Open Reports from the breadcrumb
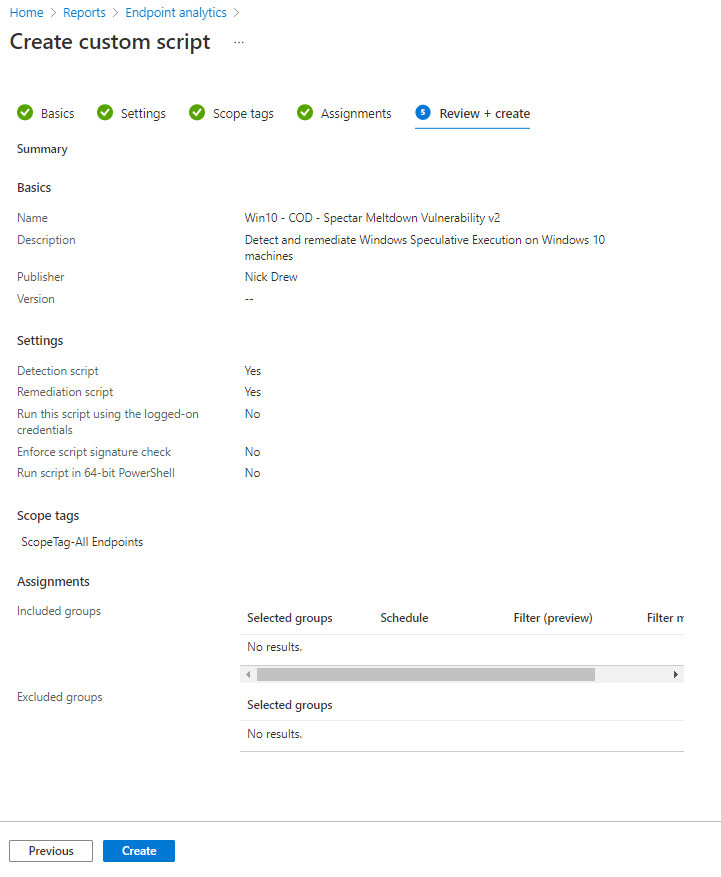The height and width of the screenshot is (877, 721). [84, 13]
